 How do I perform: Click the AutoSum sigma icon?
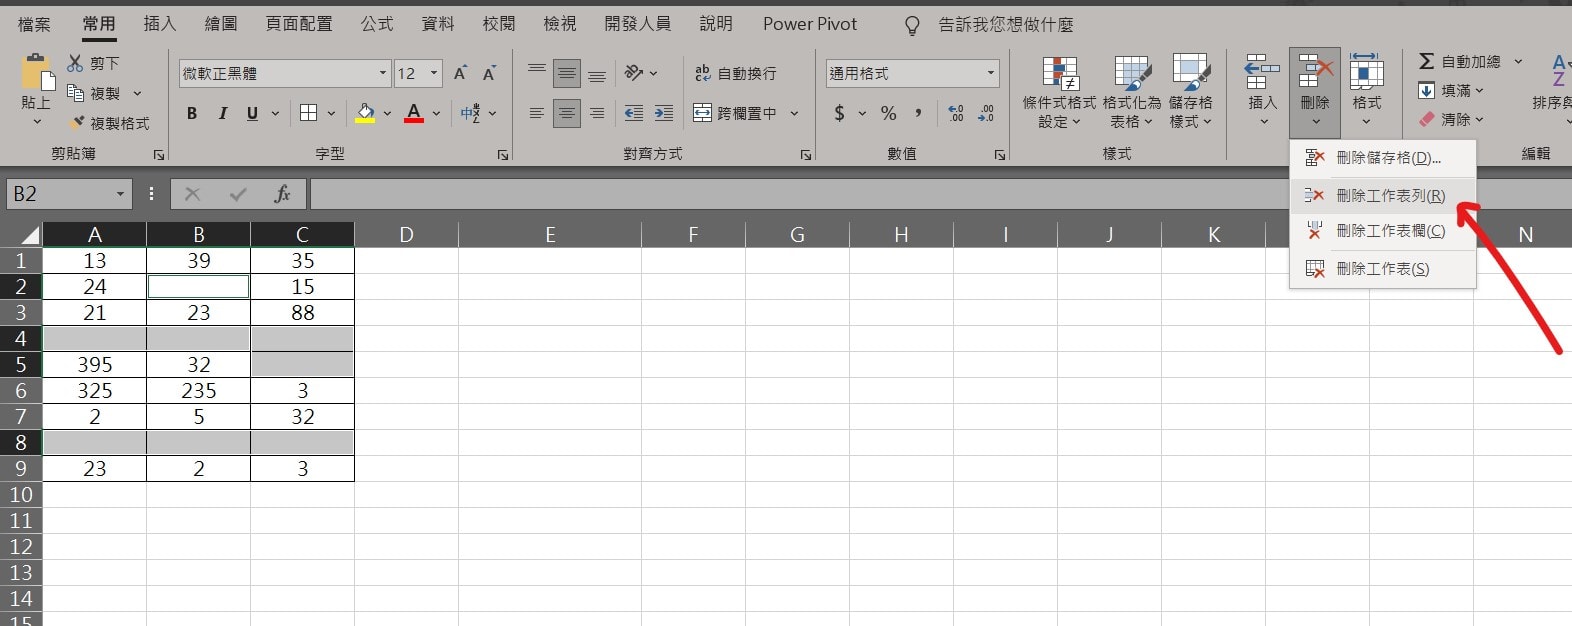coord(1427,62)
